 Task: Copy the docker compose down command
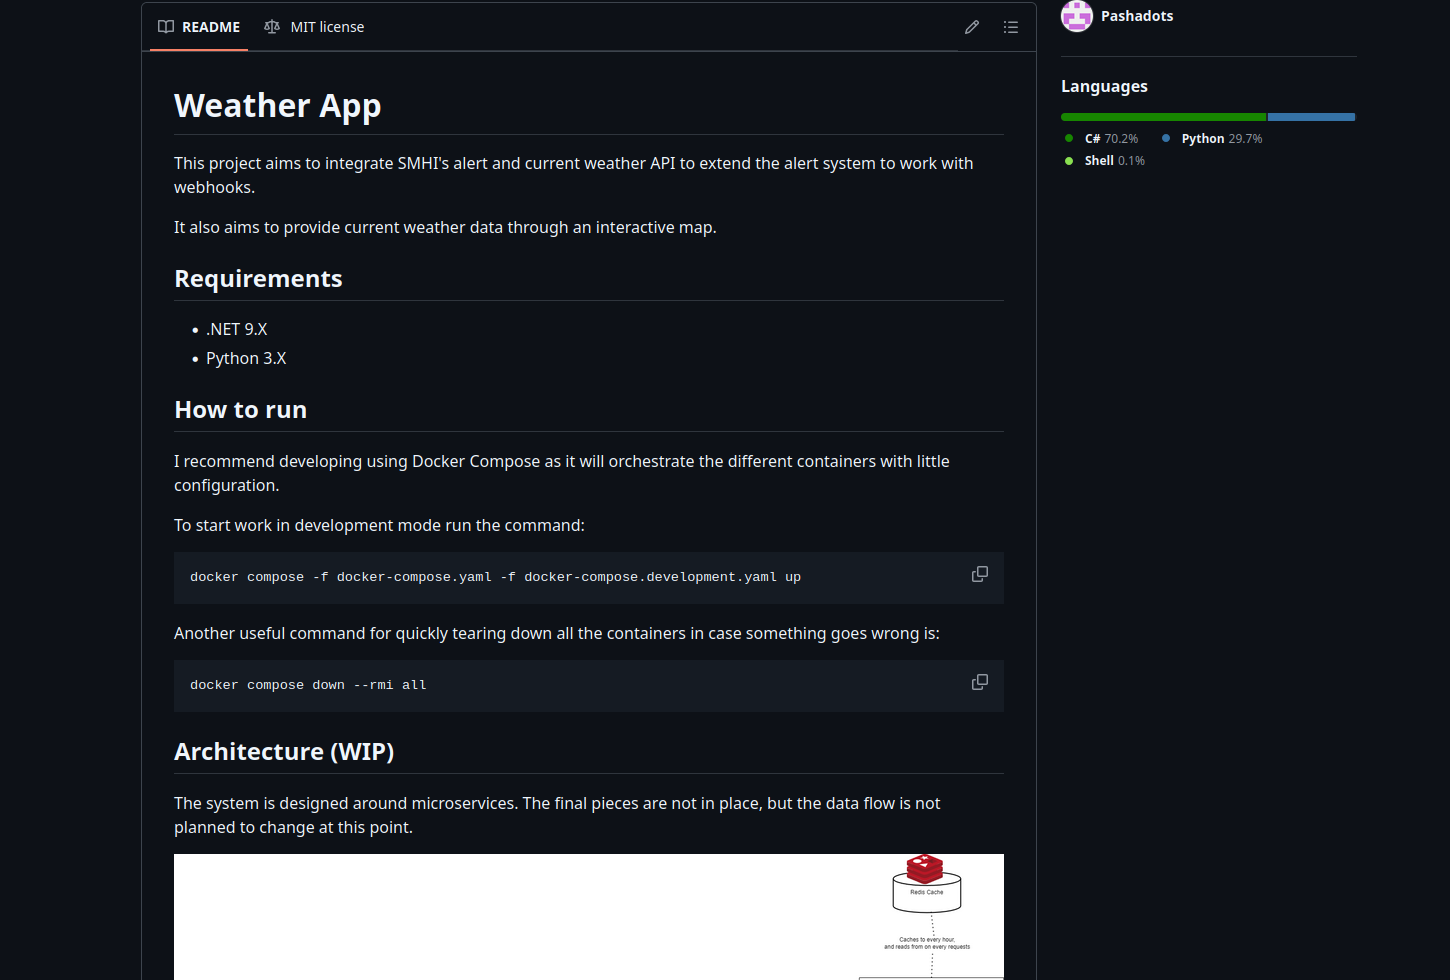(x=980, y=682)
